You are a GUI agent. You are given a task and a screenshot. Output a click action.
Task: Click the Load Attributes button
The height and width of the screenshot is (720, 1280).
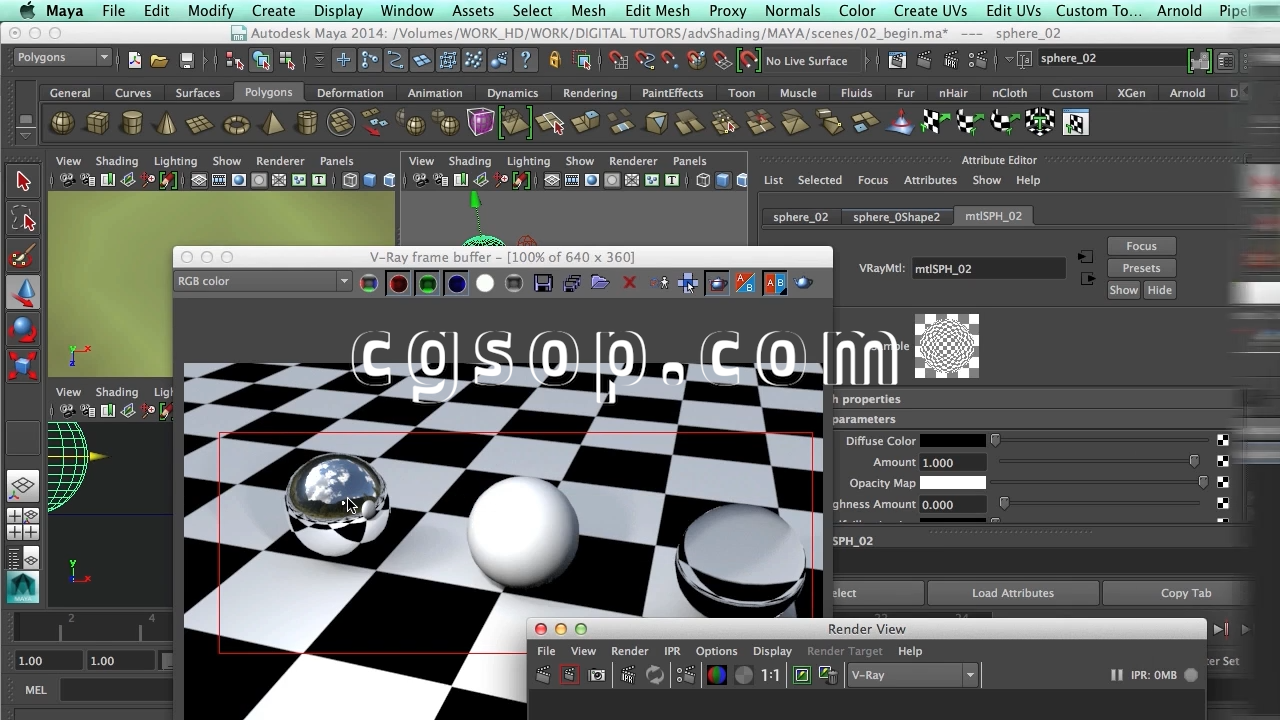point(1012,593)
